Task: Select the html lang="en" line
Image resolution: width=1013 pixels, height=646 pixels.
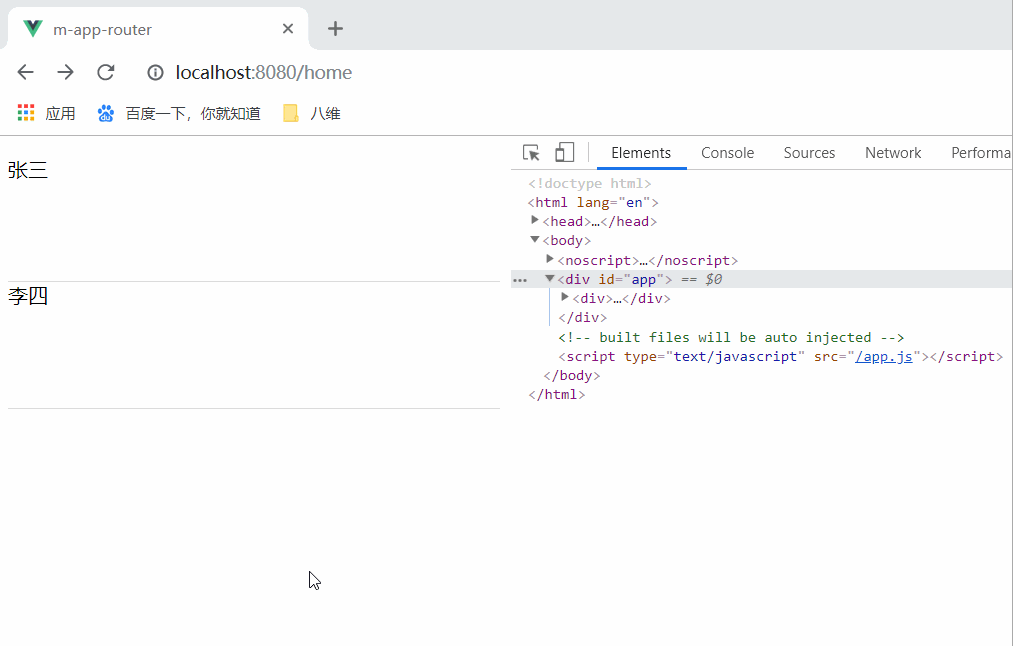Action: coord(593,203)
